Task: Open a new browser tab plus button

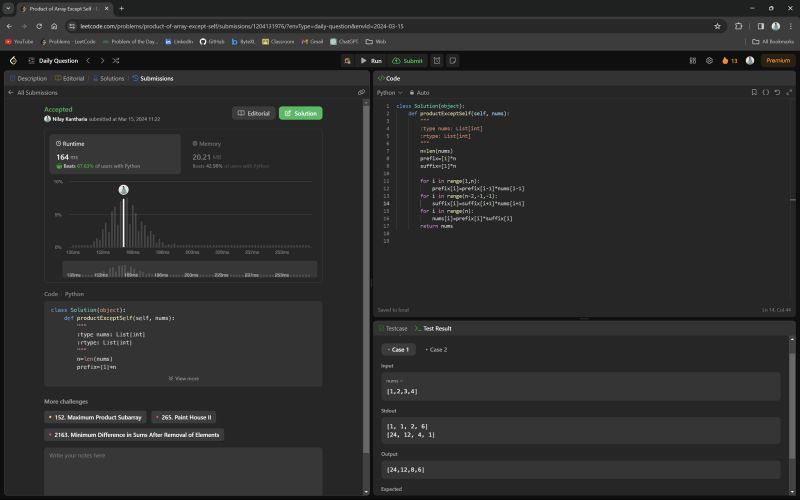Action: coord(121,9)
